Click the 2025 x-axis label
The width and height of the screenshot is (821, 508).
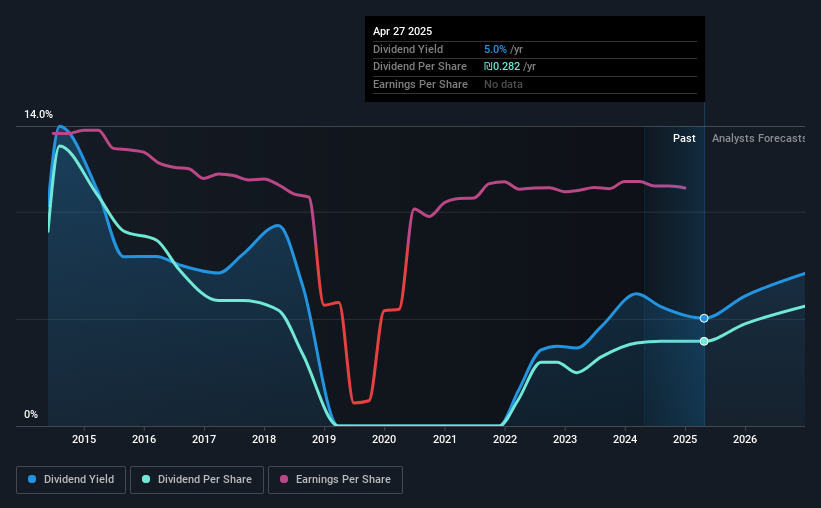[685, 439]
